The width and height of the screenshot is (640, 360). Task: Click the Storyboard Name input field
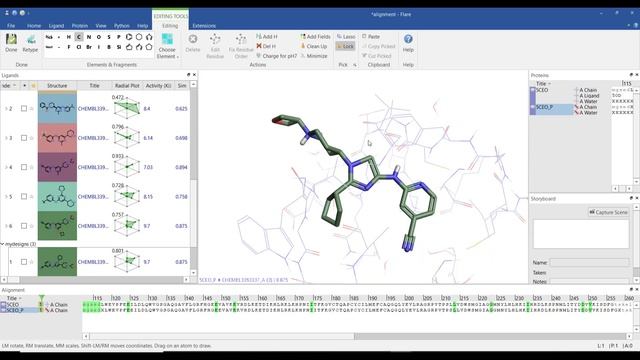[x=589, y=262]
